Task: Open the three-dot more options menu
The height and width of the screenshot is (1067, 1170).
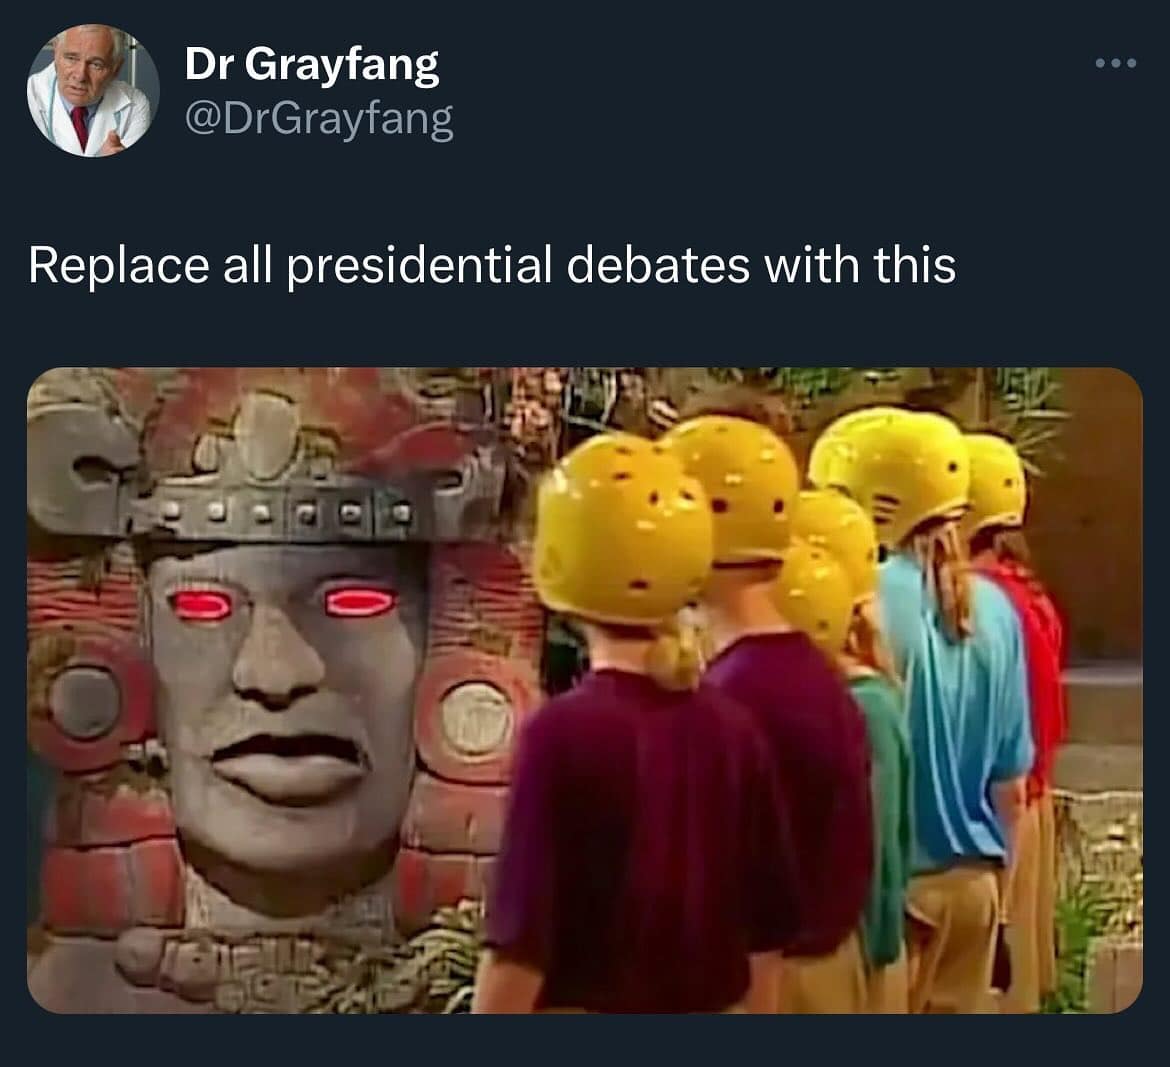Action: [x=1116, y=63]
